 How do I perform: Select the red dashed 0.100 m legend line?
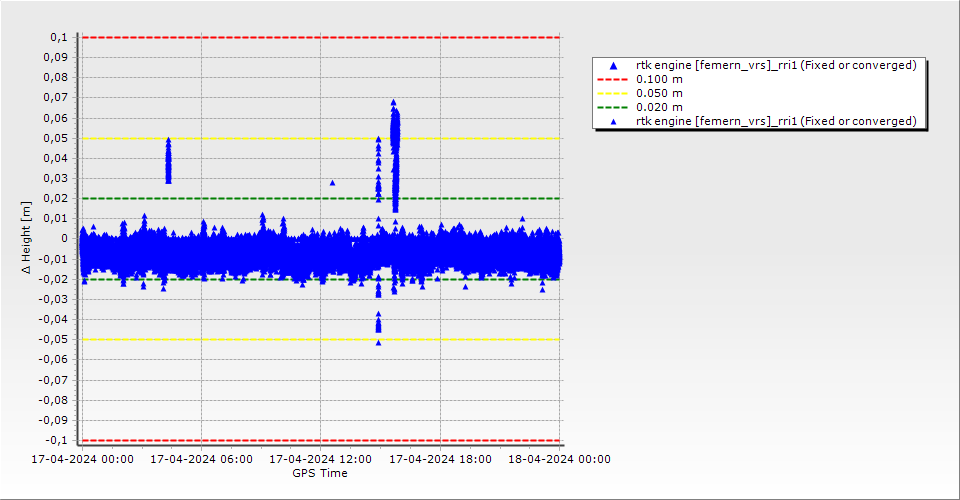coord(614,79)
